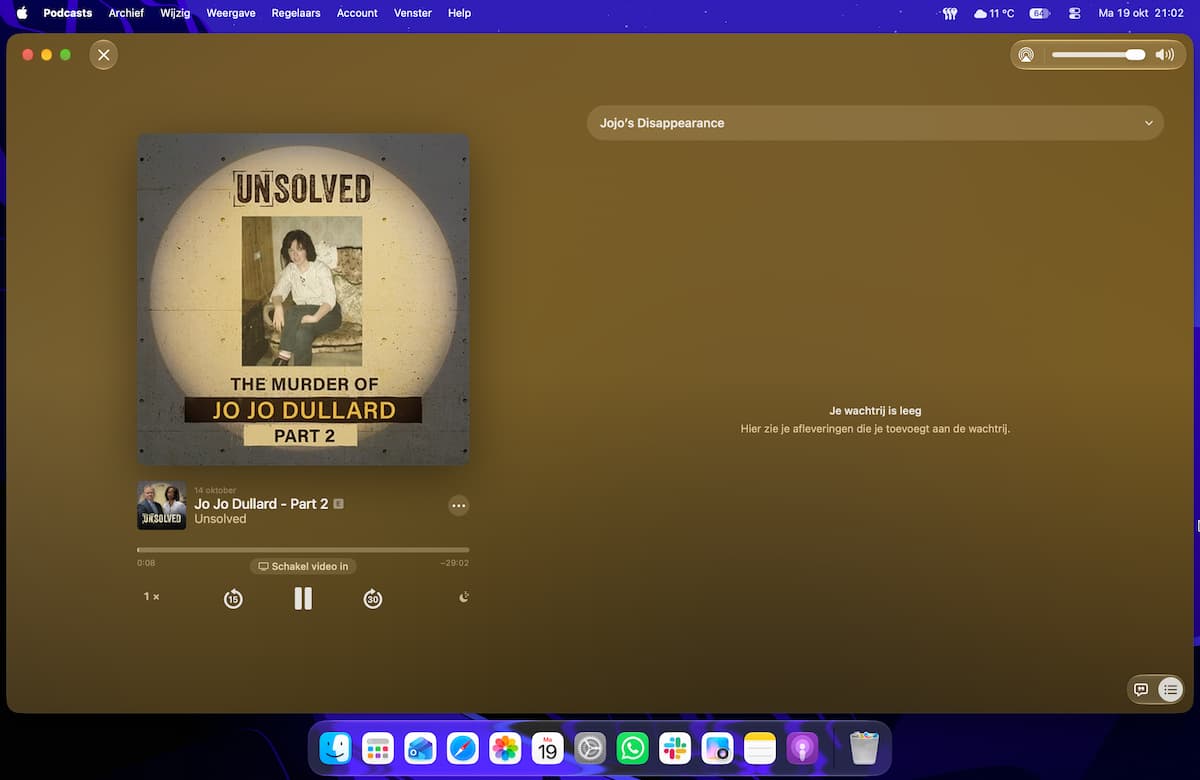
Task: Click the speaker volume icon
Action: (1165, 55)
